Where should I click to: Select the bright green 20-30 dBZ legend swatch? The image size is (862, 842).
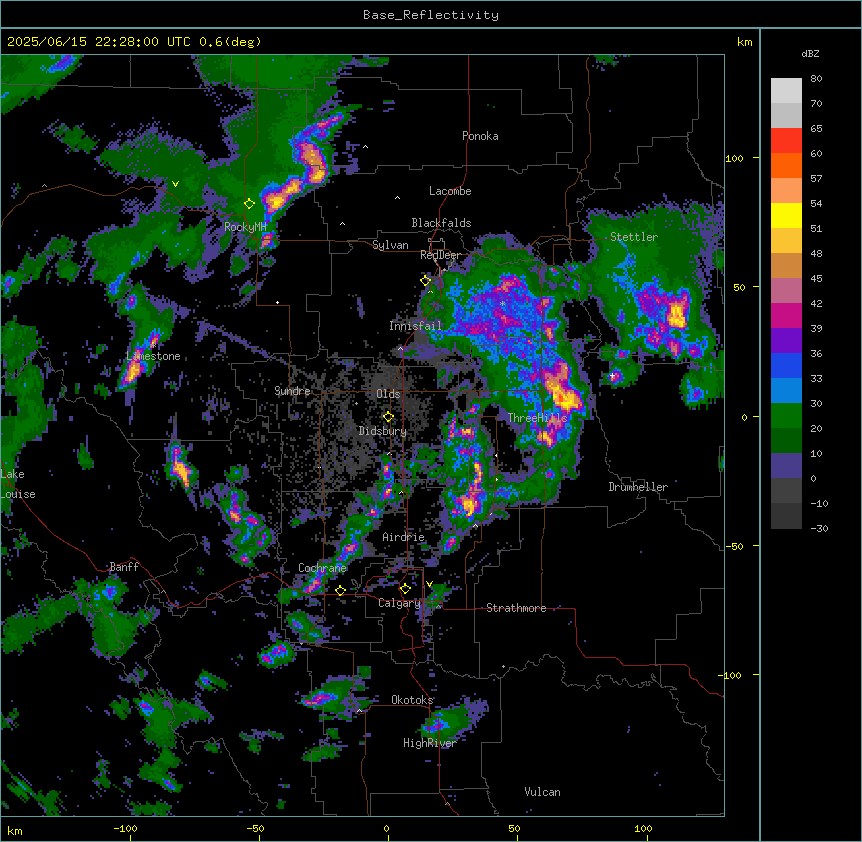786,416
